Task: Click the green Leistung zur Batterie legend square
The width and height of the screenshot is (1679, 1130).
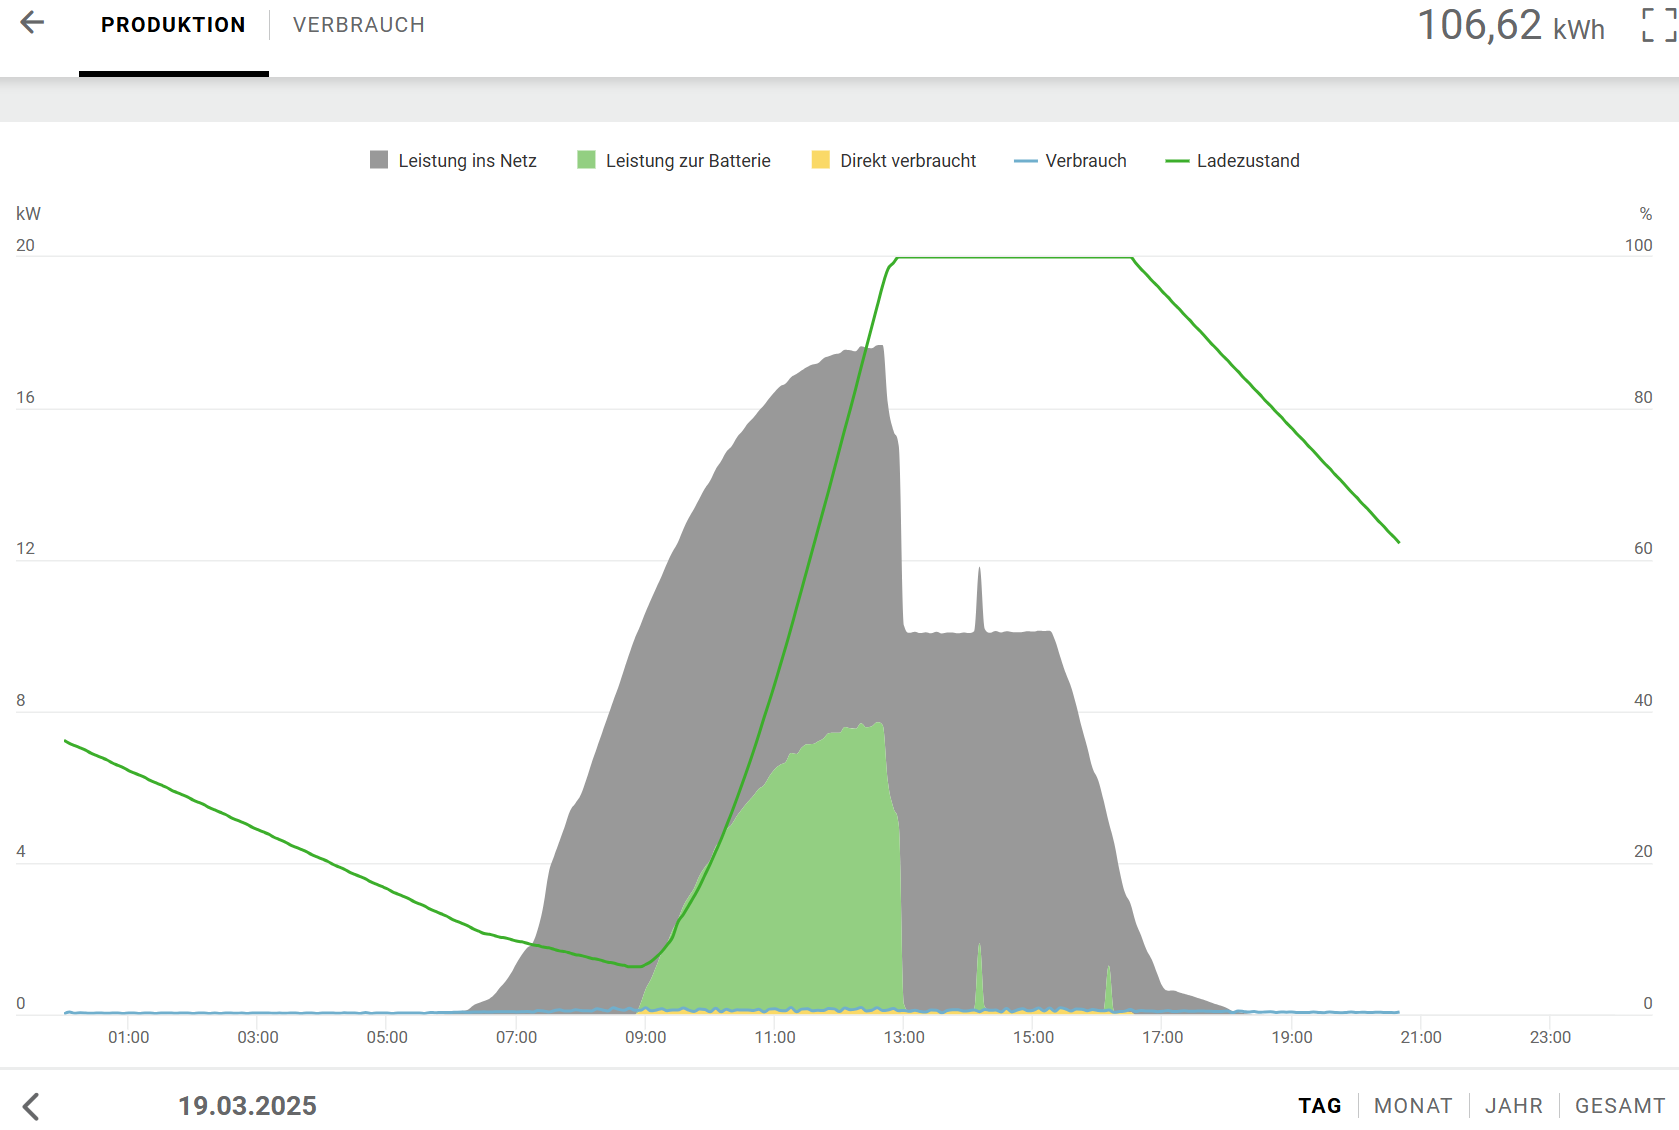Action: (586, 160)
